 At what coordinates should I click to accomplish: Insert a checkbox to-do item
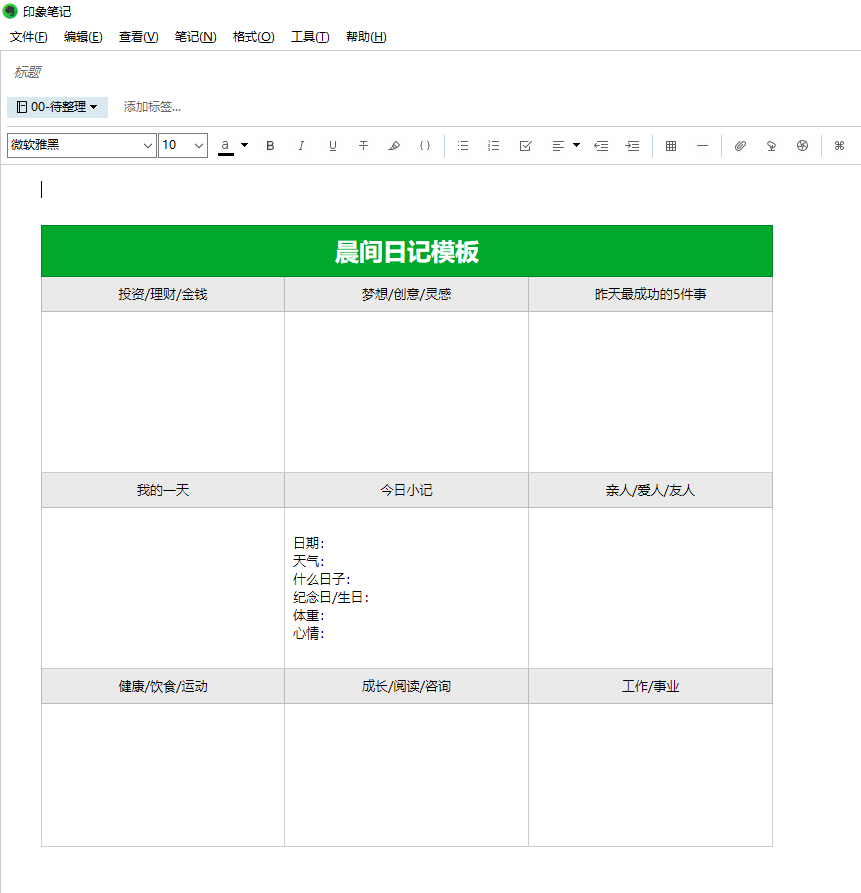point(525,146)
